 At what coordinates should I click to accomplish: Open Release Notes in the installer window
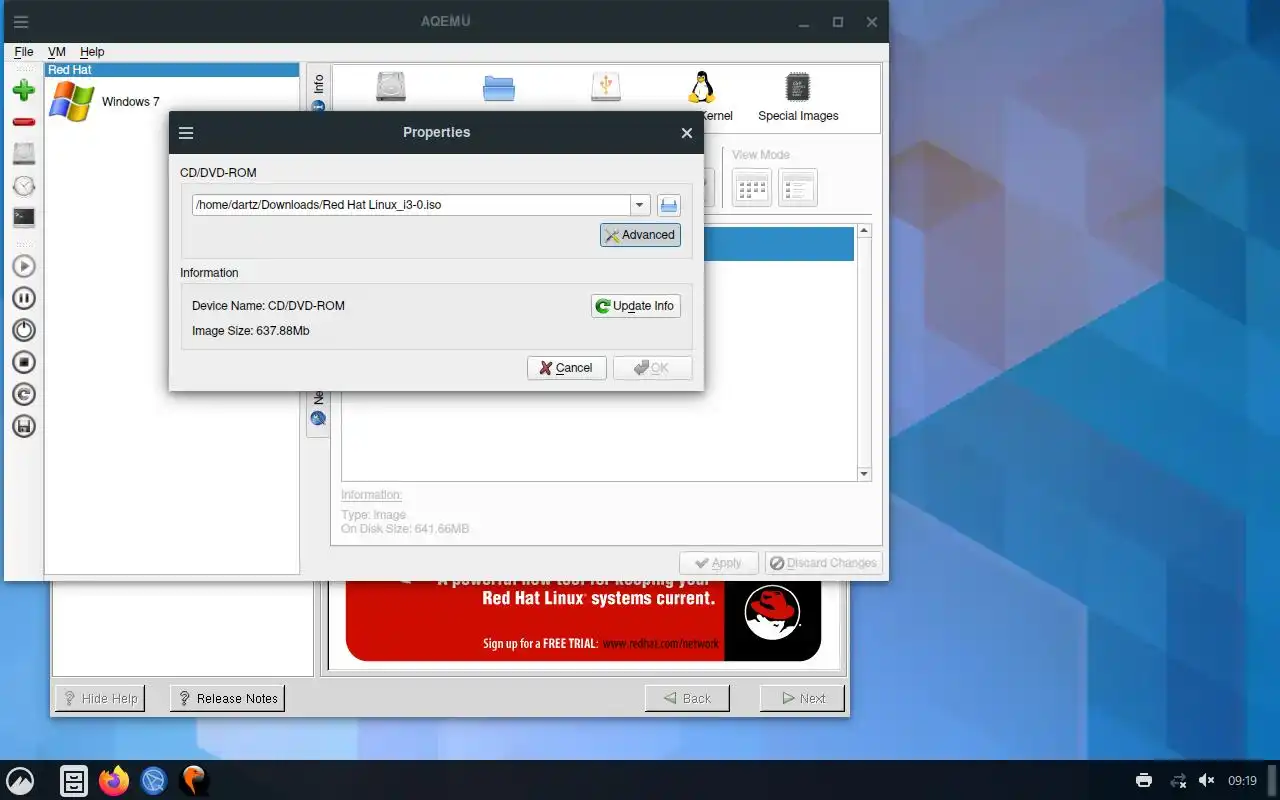pyautogui.click(x=227, y=698)
